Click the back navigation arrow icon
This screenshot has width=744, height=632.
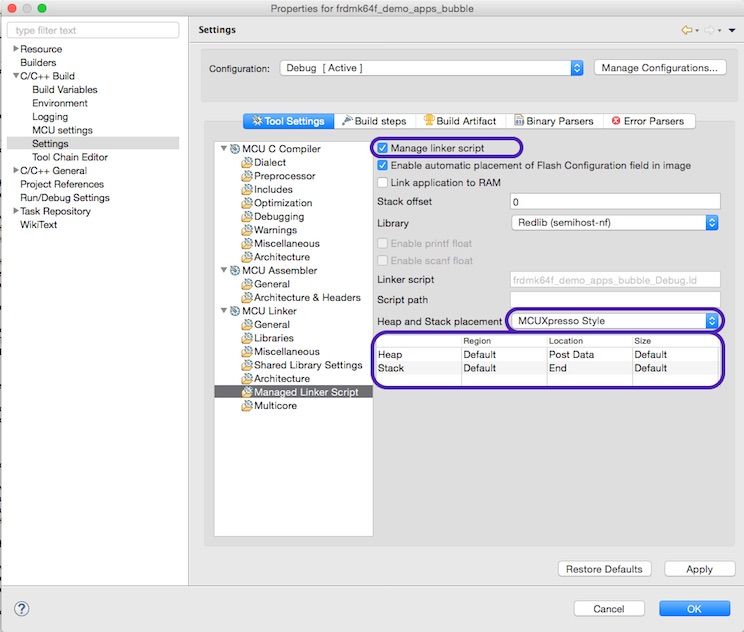point(687,30)
